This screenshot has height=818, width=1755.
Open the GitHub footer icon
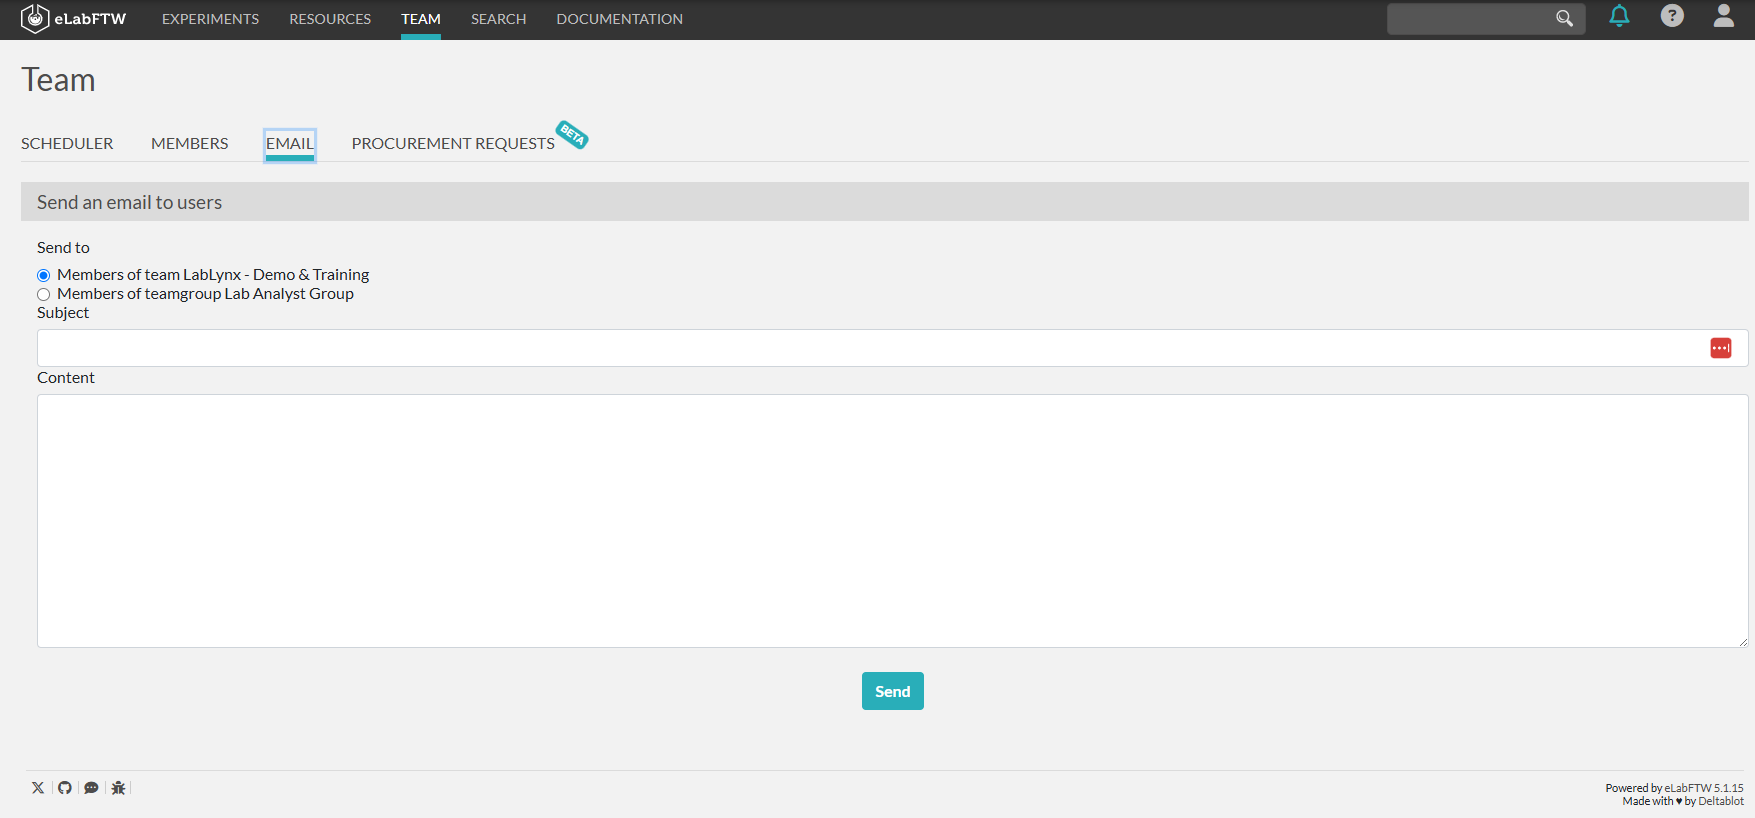pyautogui.click(x=65, y=788)
